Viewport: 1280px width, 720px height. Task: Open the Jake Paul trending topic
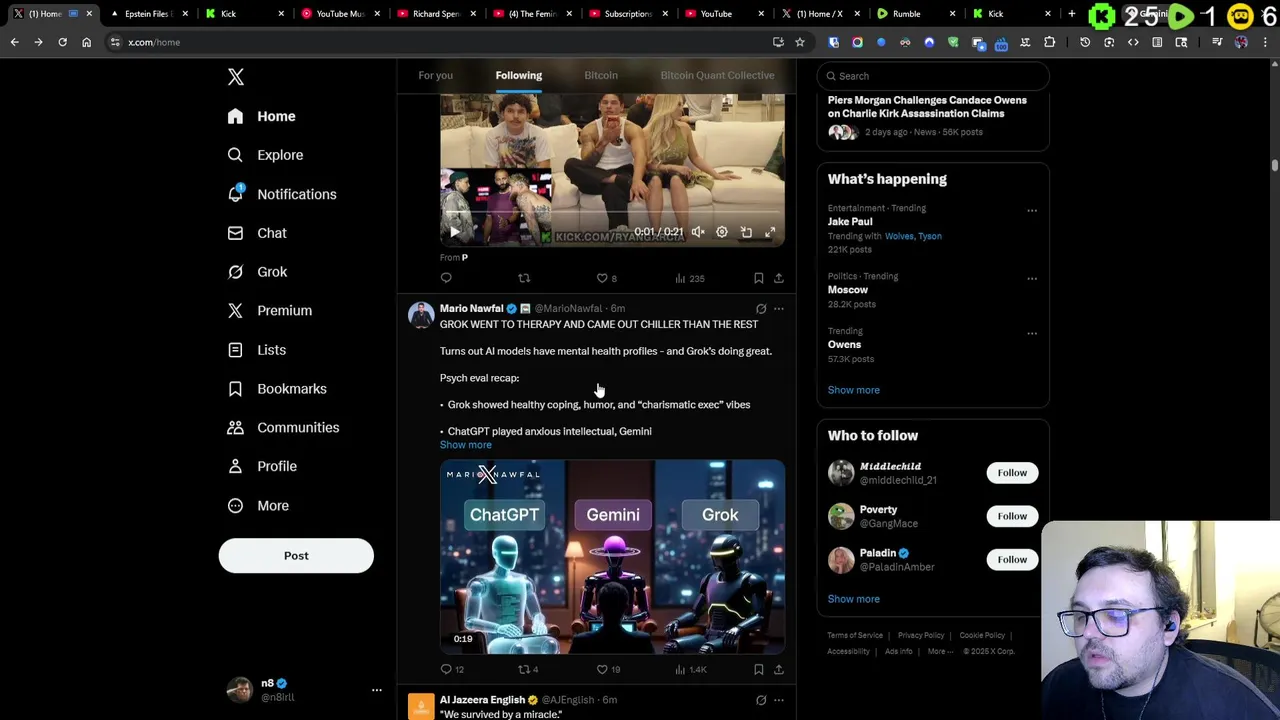click(x=850, y=222)
